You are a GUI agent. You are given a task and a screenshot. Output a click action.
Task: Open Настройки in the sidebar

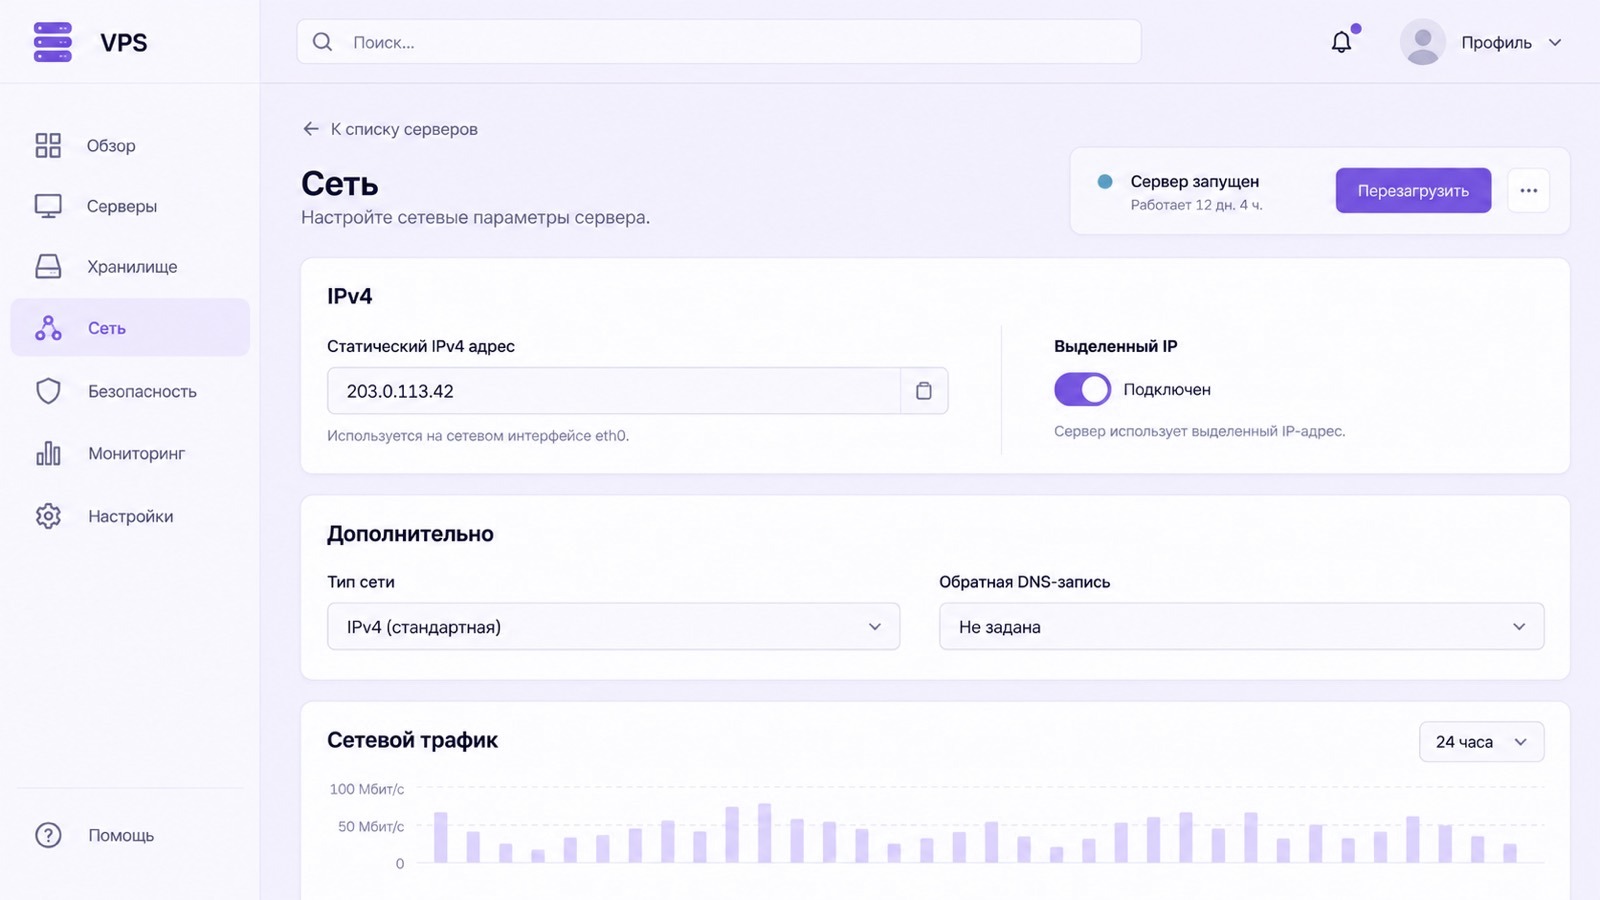(x=130, y=516)
